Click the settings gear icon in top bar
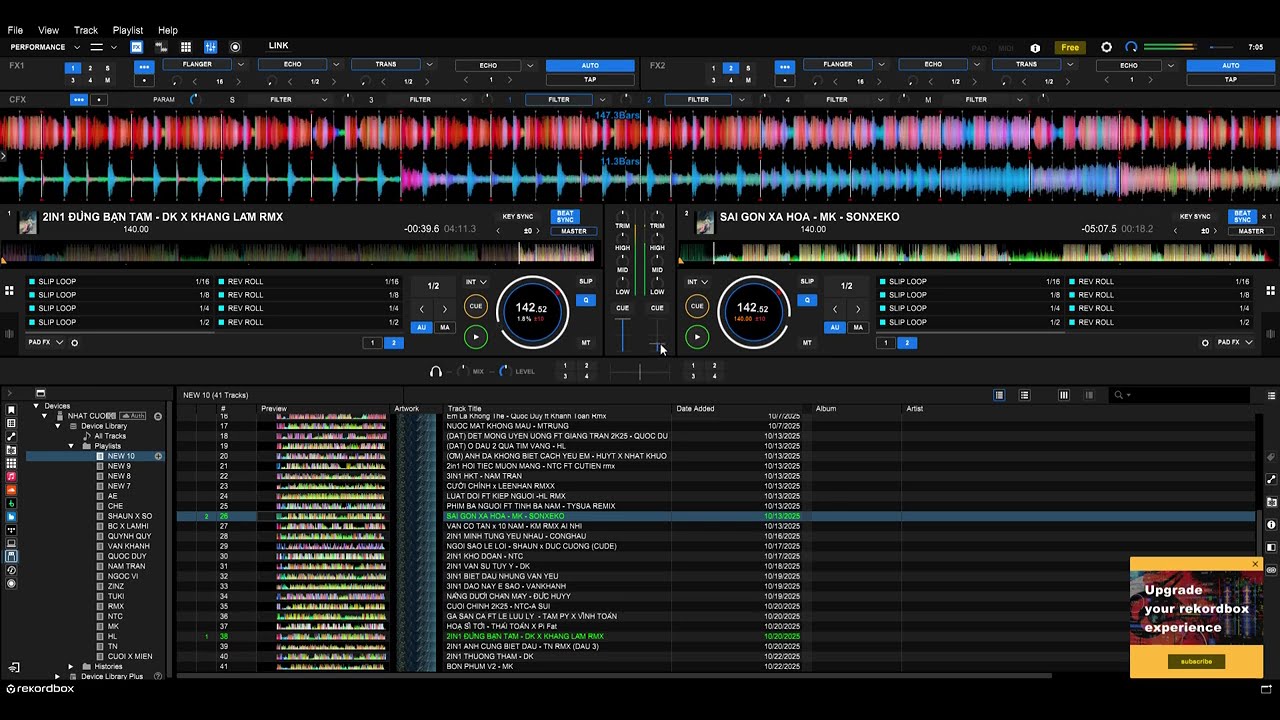 tap(1106, 47)
